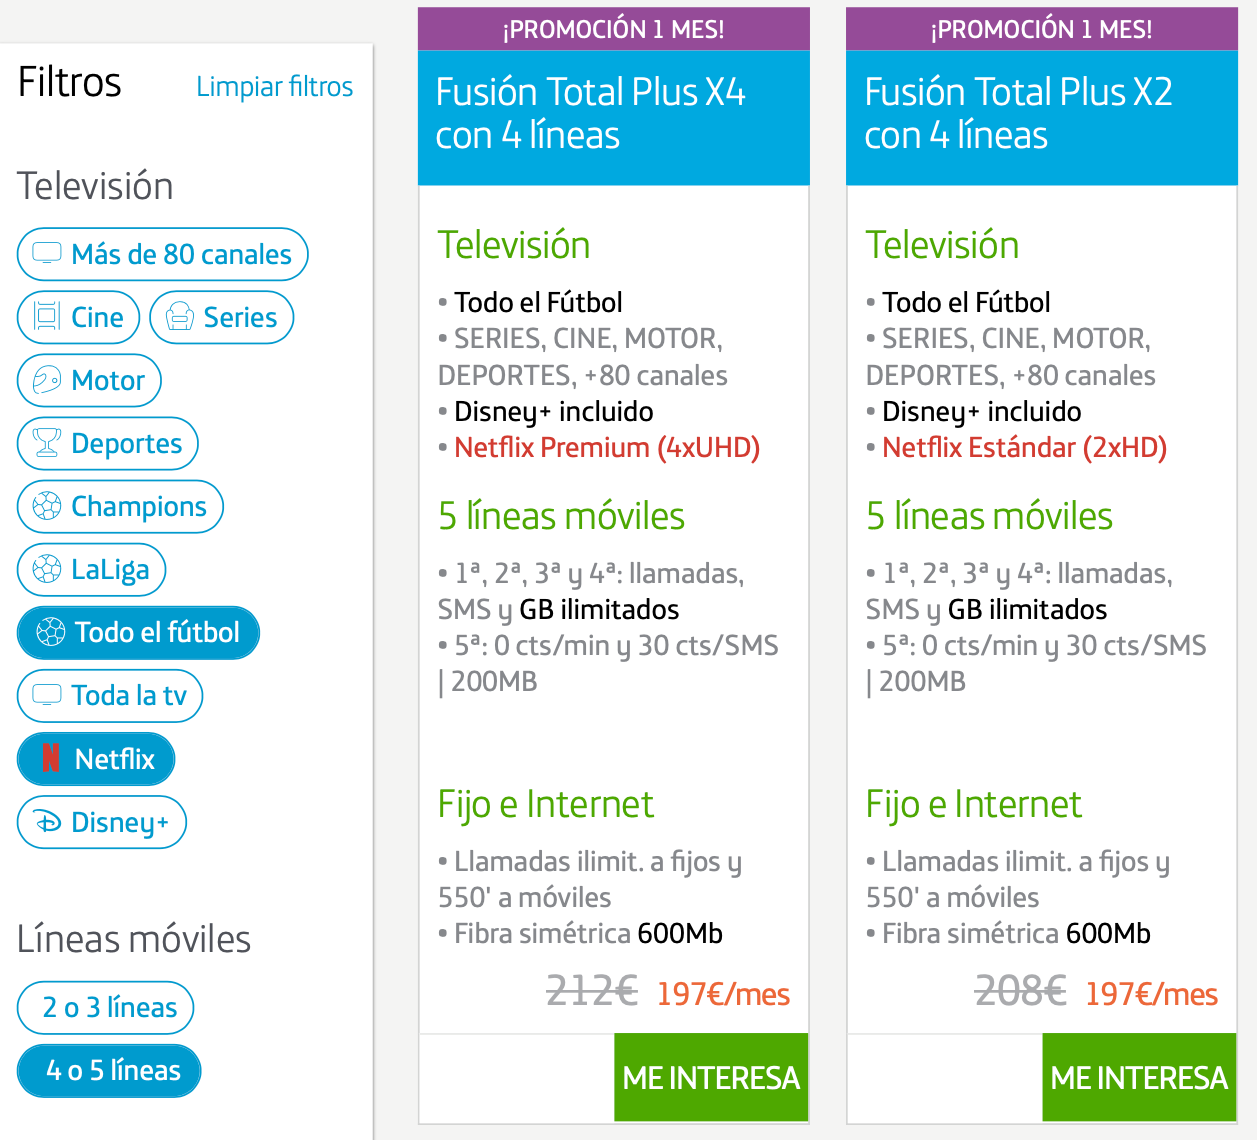Clear all filters with Limpiar filtros
1257x1140 pixels.
click(x=274, y=87)
